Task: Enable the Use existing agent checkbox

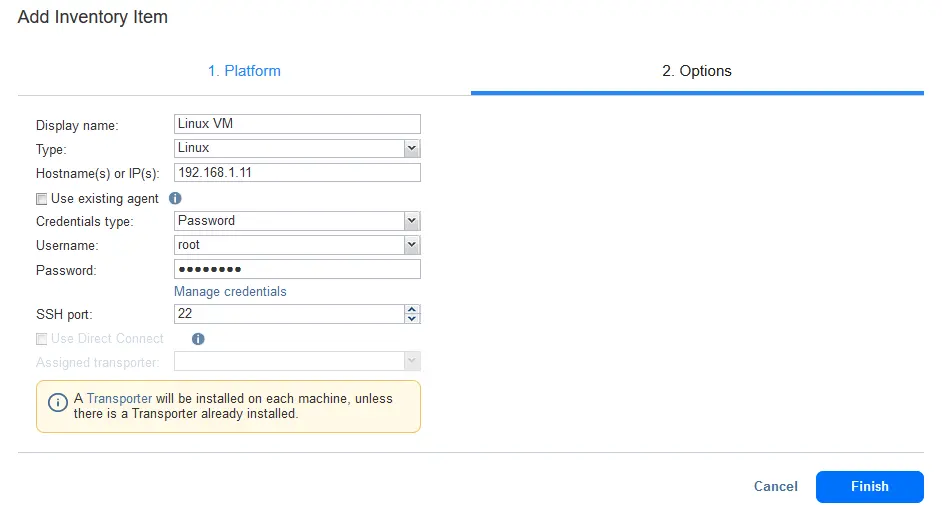Action: click(41, 199)
